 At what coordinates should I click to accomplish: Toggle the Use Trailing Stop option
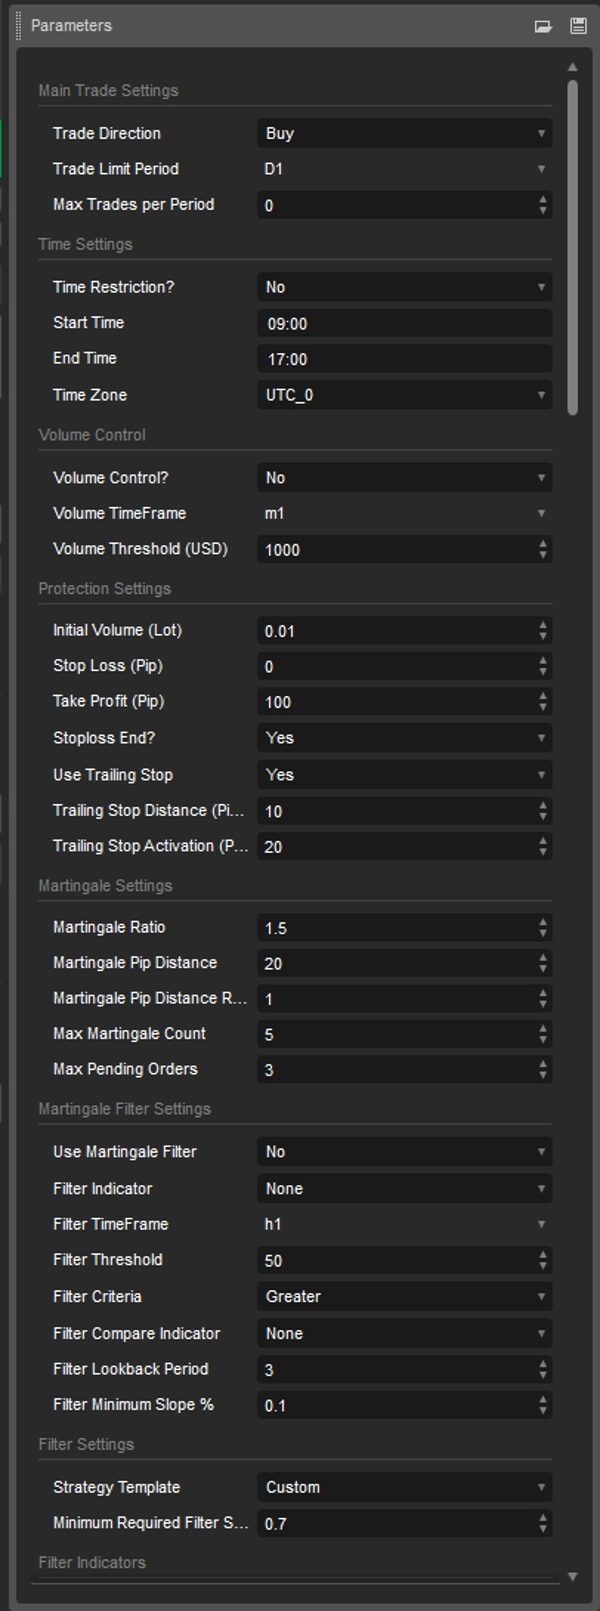pos(403,774)
